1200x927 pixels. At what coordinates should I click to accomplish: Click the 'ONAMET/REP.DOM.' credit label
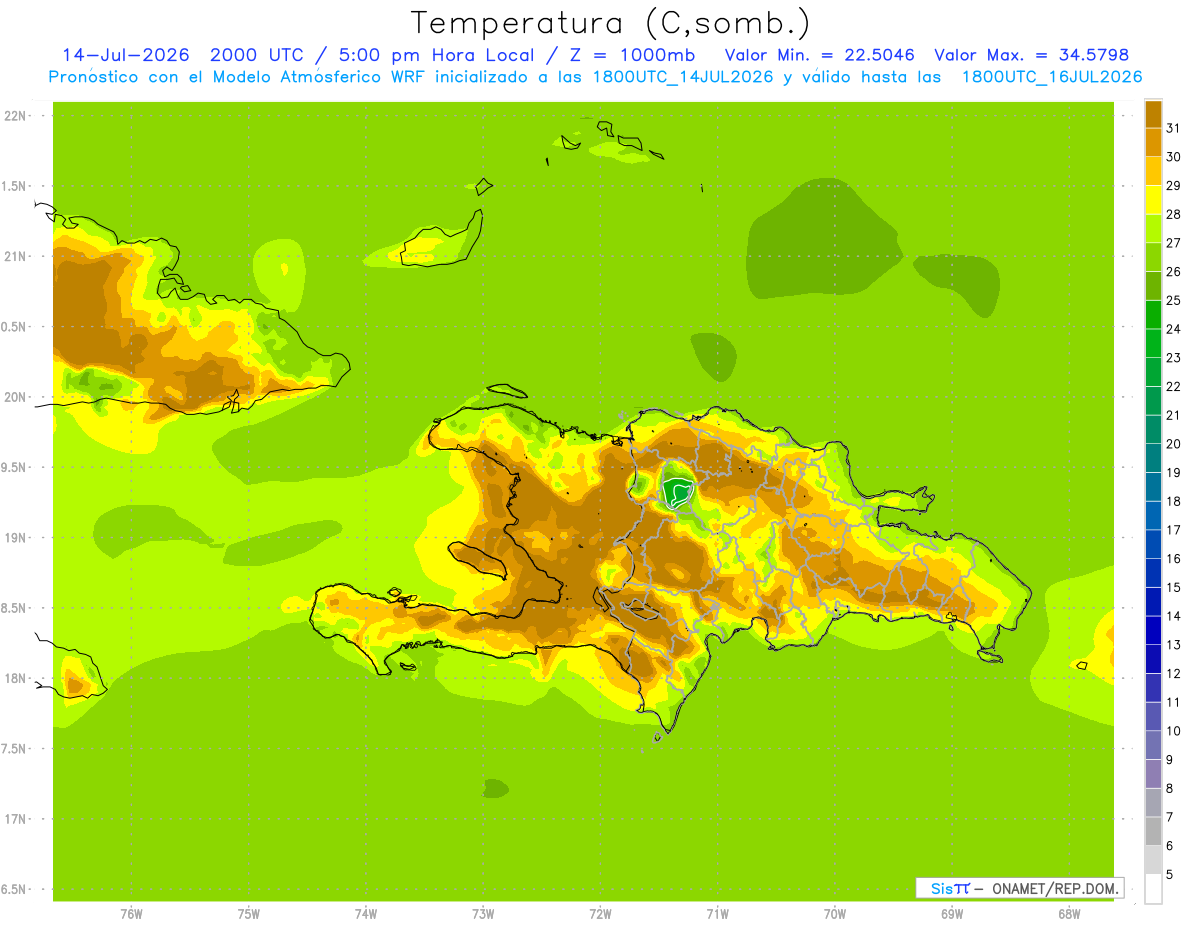coord(1055,888)
